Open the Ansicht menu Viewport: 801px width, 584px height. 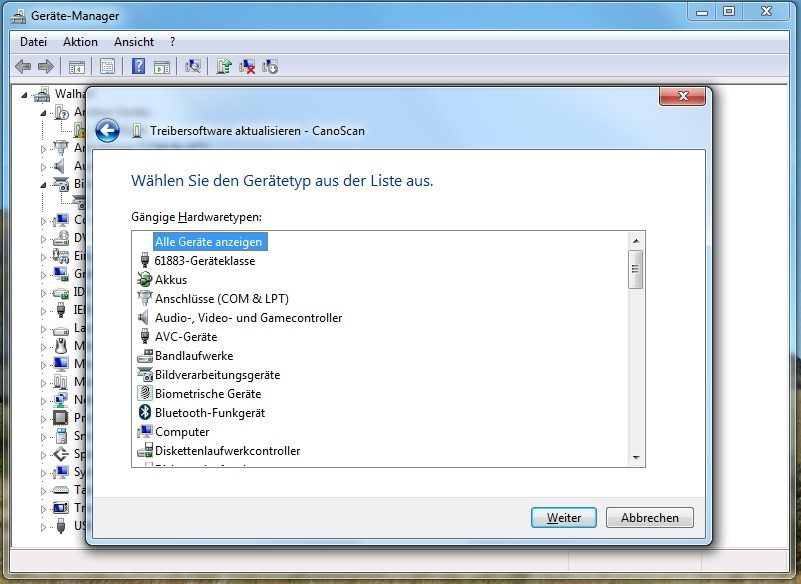click(134, 42)
